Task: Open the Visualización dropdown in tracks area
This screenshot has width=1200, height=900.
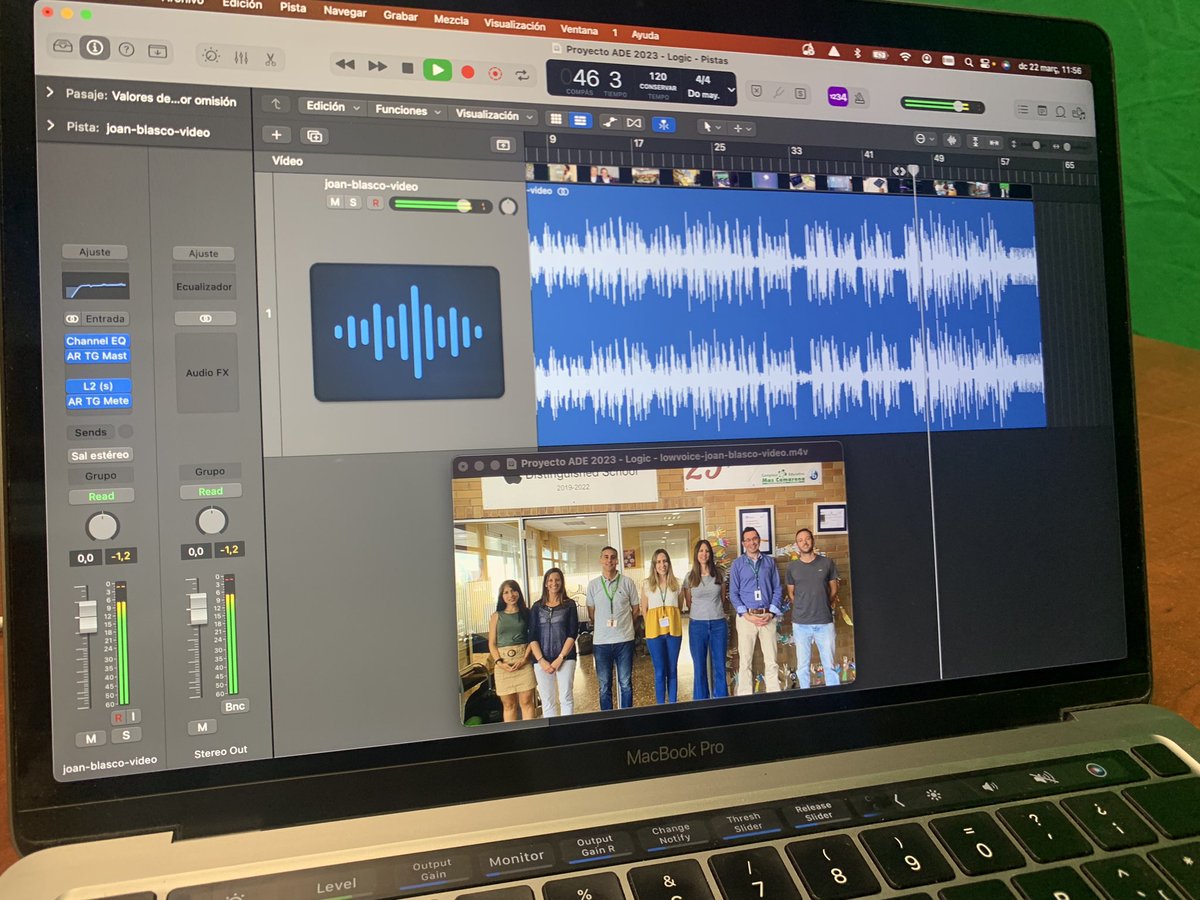Action: (x=492, y=115)
